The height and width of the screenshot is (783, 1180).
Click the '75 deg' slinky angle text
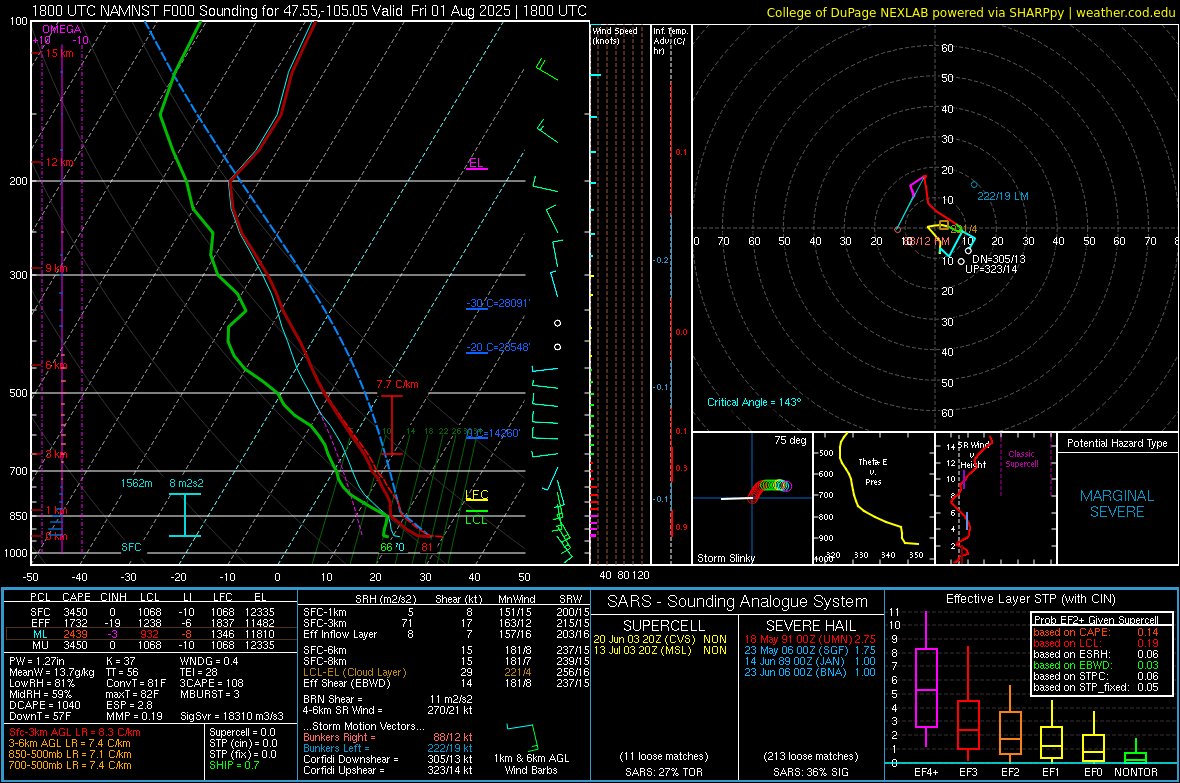pyautogui.click(x=790, y=440)
